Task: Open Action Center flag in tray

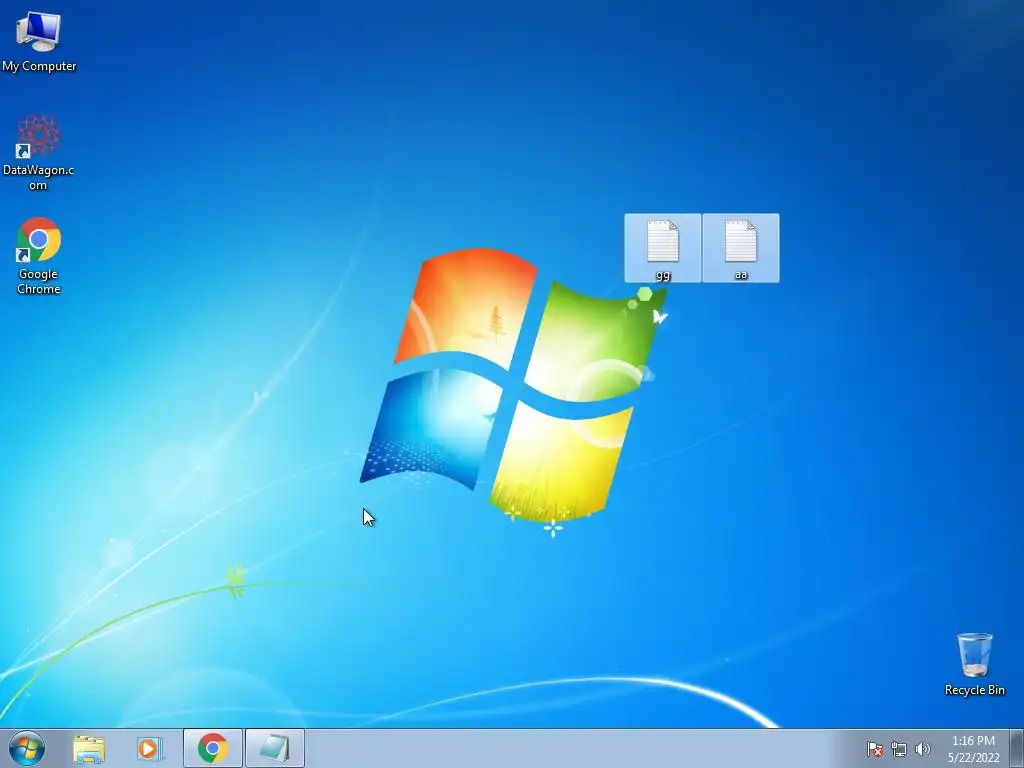Action: tap(874, 749)
